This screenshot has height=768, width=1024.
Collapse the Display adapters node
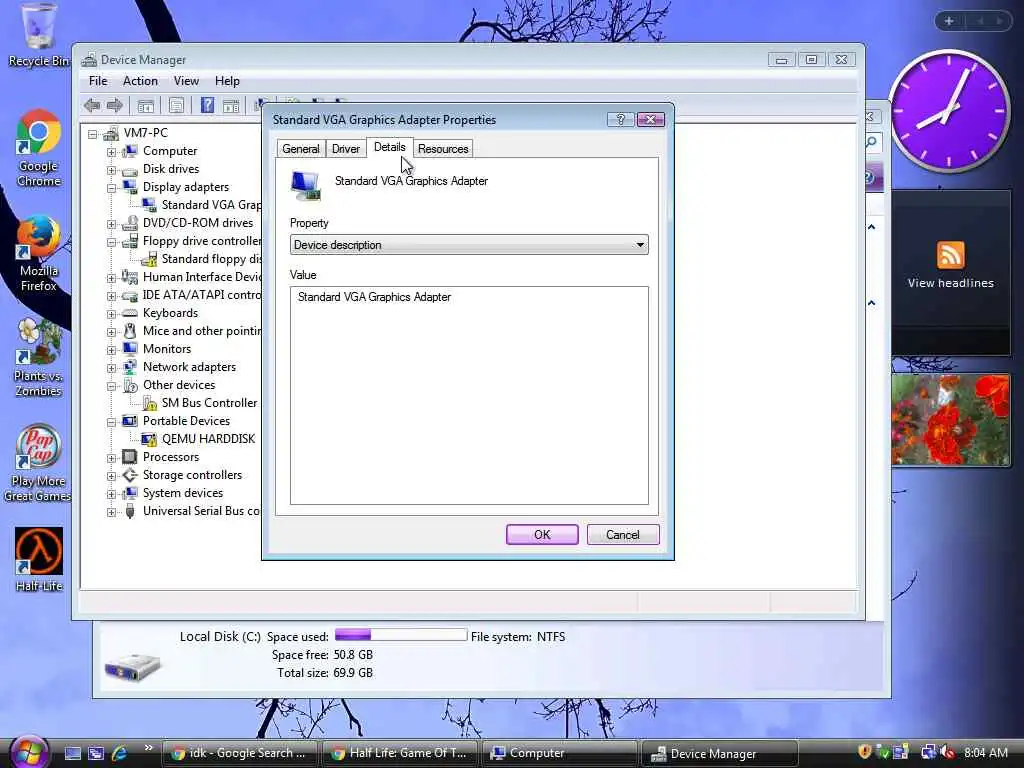pyautogui.click(x=112, y=188)
